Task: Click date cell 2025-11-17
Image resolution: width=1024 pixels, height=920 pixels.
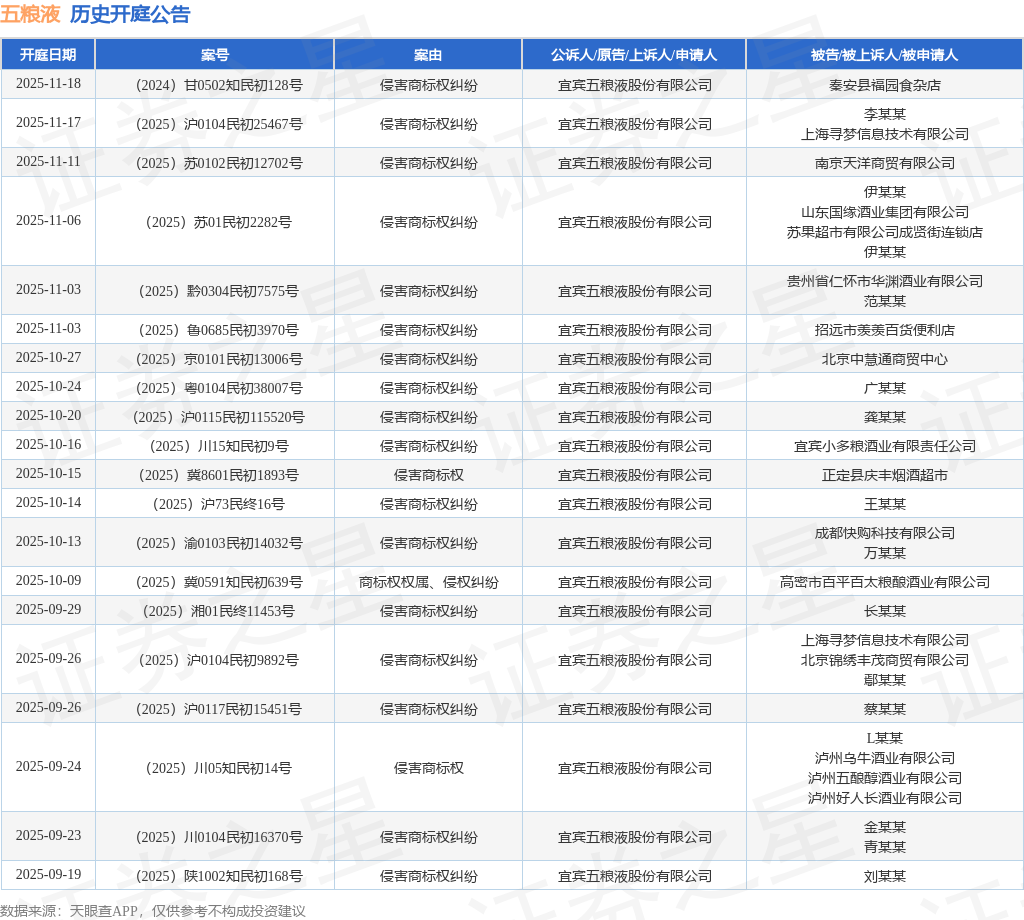Action: pyautogui.click(x=48, y=123)
